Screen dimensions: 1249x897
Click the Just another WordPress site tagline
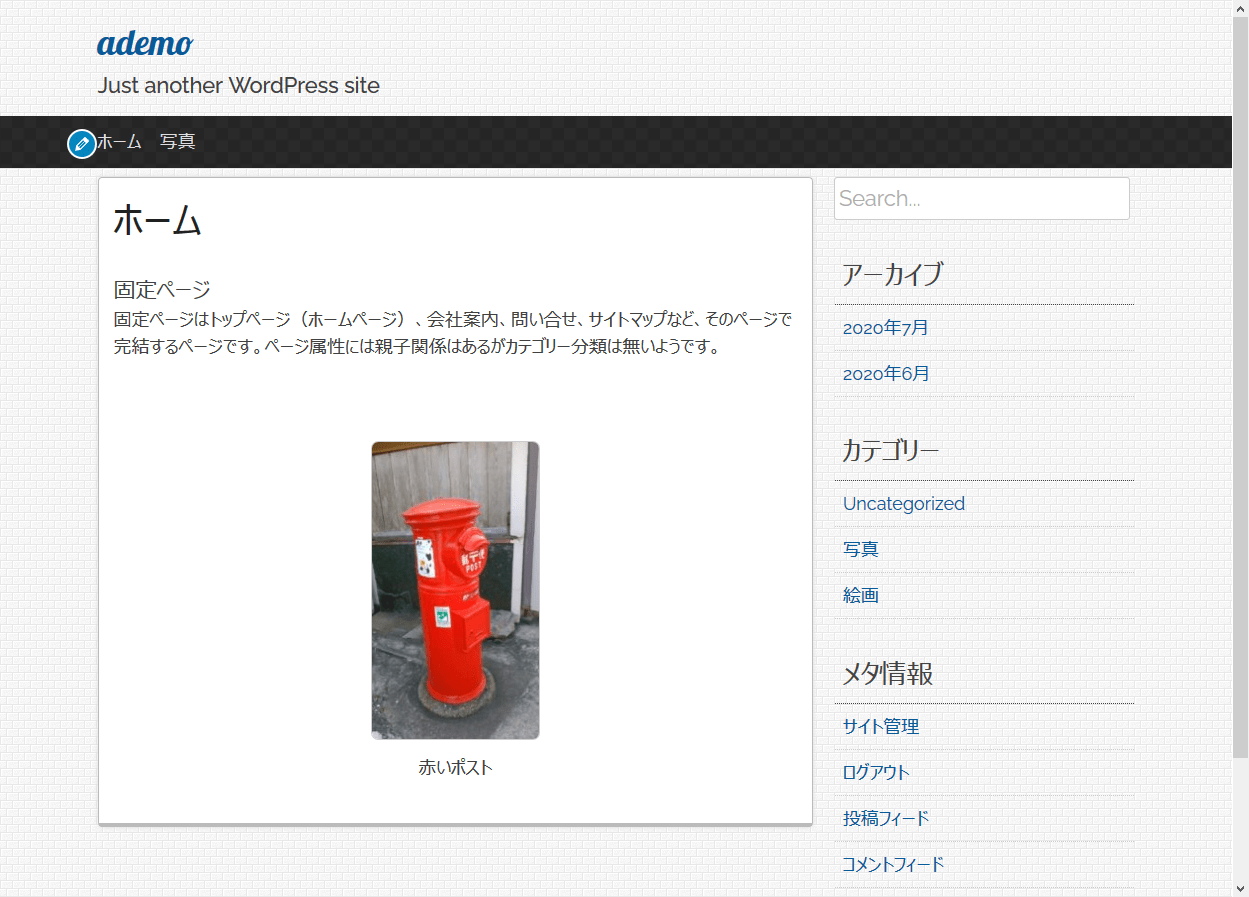239,86
